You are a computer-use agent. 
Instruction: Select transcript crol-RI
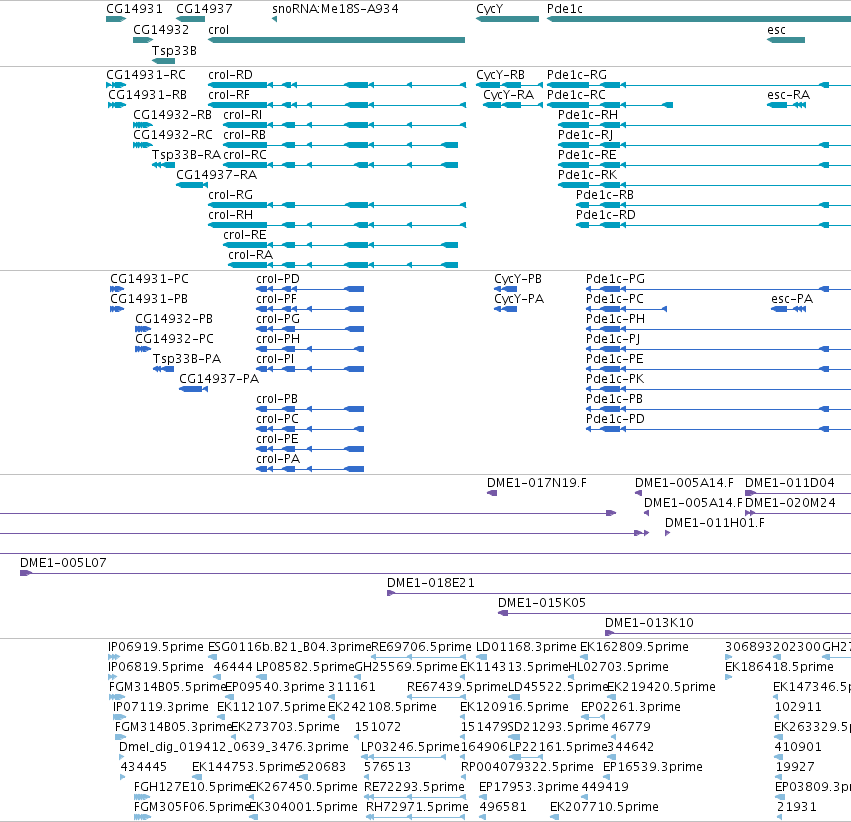coord(344,125)
